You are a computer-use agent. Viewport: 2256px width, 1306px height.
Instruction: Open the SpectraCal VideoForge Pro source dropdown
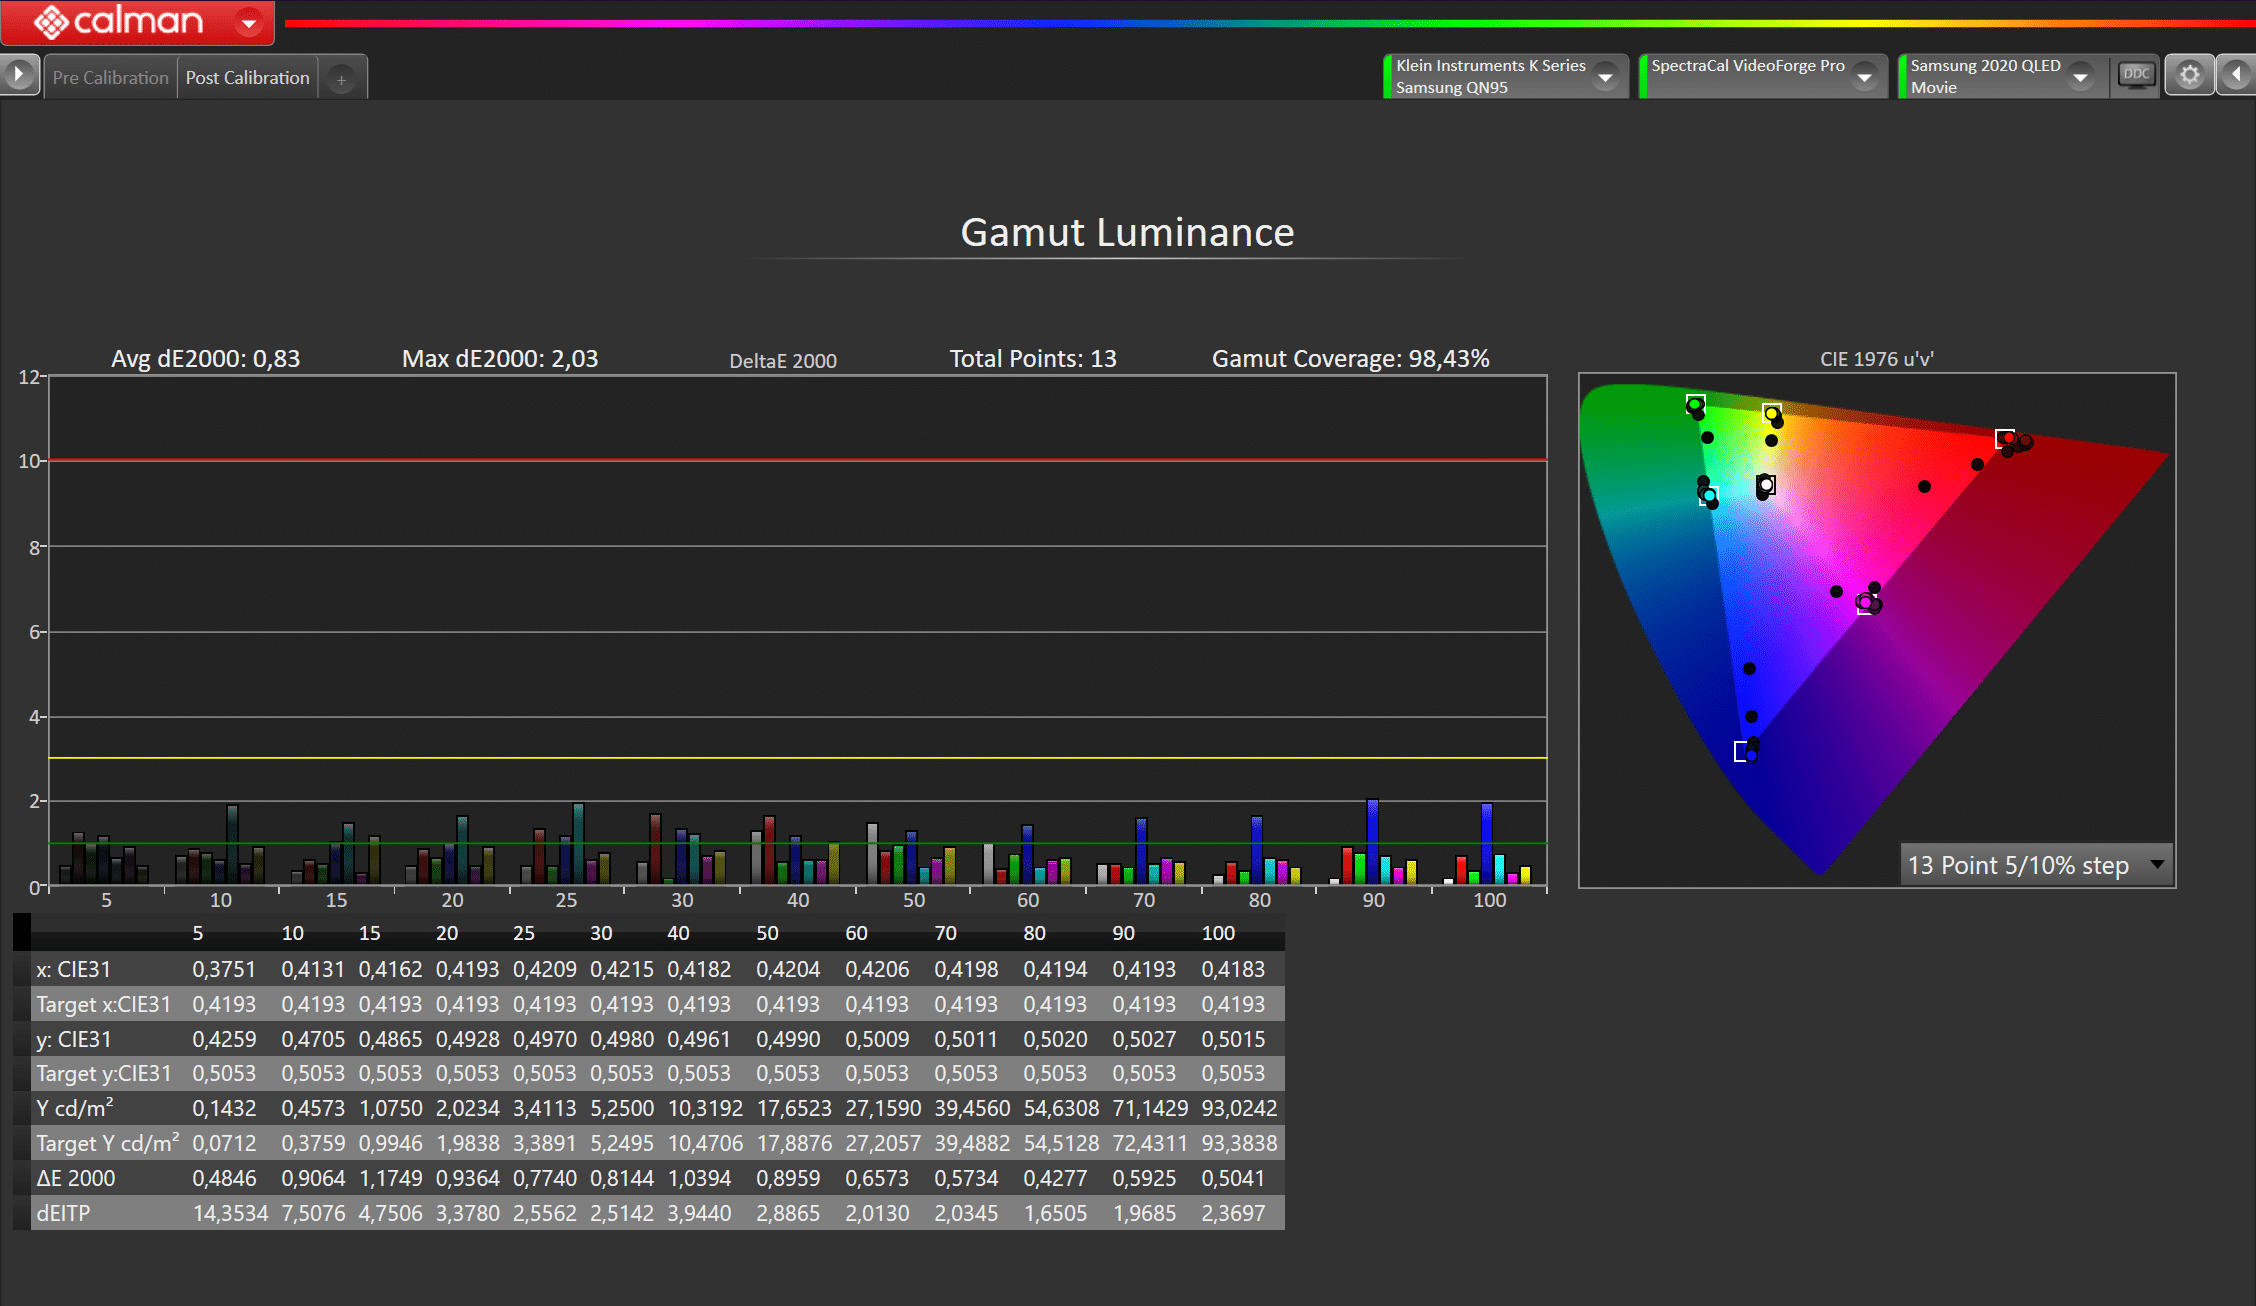tap(1864, 77)
